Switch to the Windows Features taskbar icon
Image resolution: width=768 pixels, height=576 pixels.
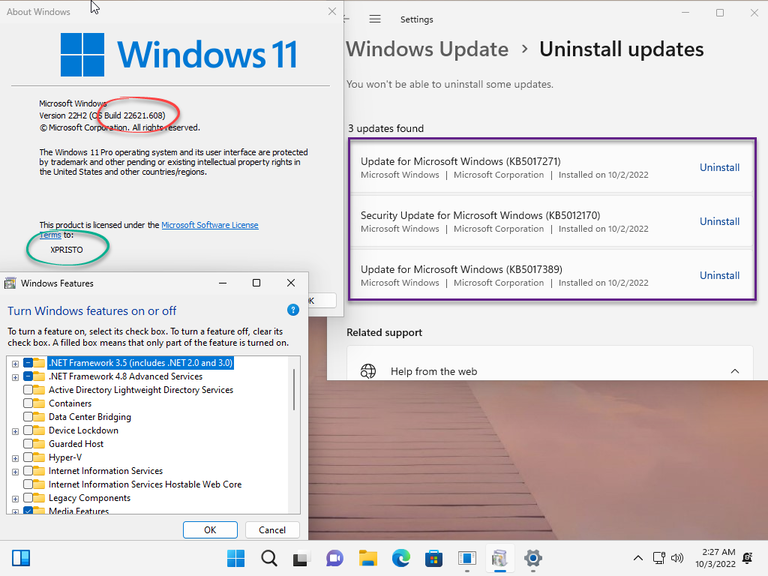(x=500, y=558)
